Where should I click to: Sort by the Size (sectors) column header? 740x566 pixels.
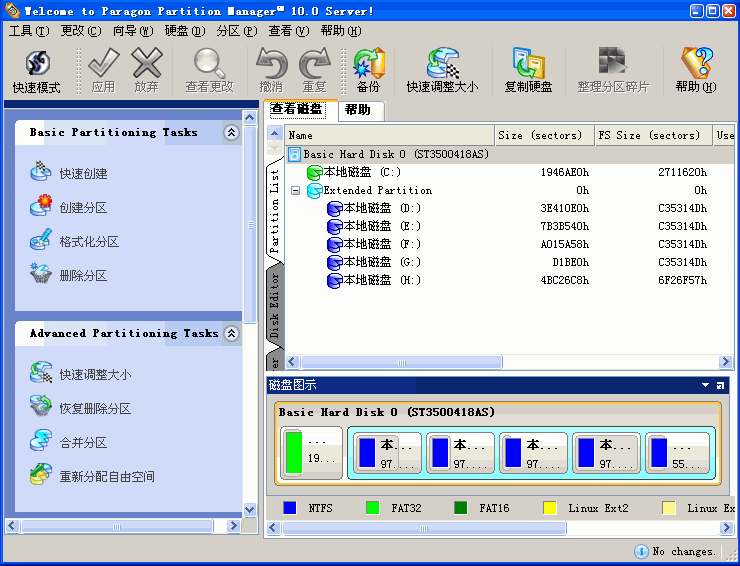pos(544,135)
